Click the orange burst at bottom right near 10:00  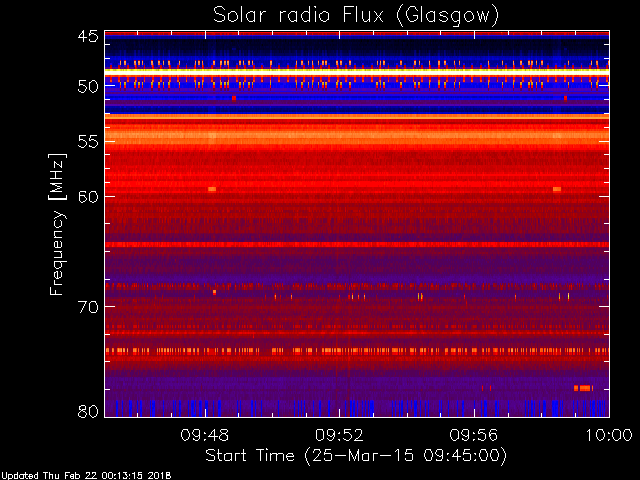[583, 388]
